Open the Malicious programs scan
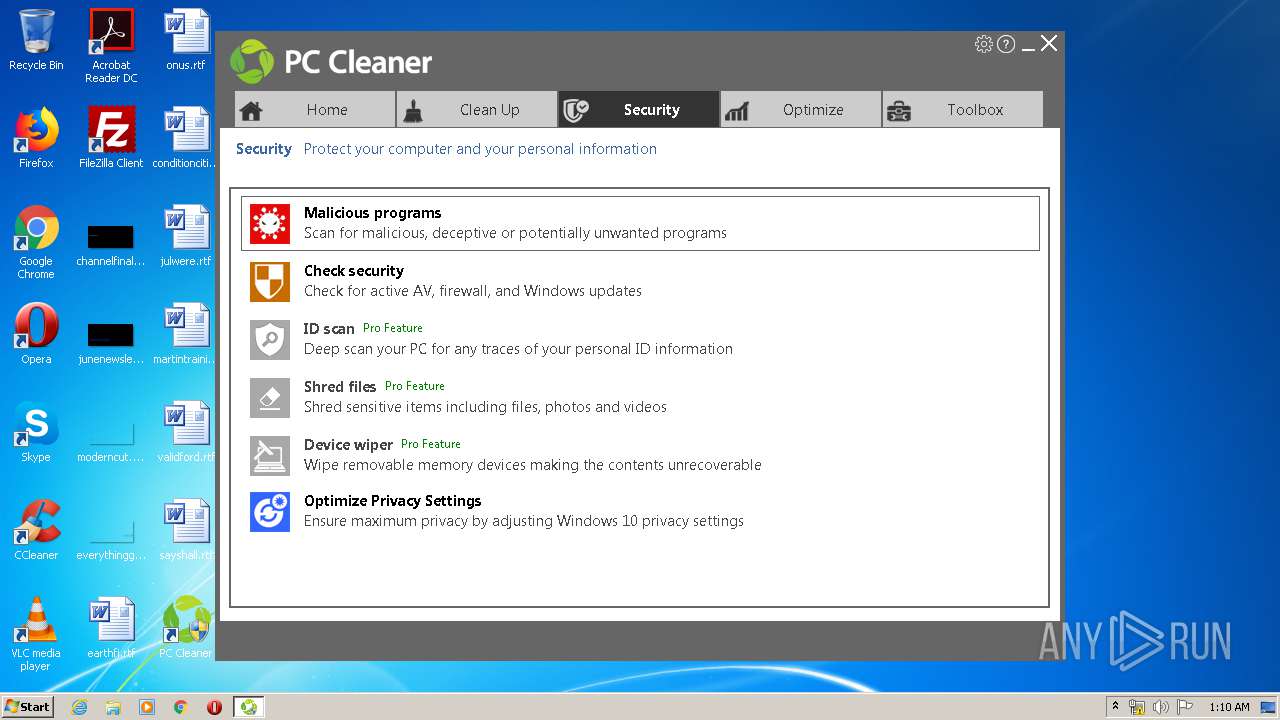Viewport: 1280px width, 720px height. click(640, 223)
